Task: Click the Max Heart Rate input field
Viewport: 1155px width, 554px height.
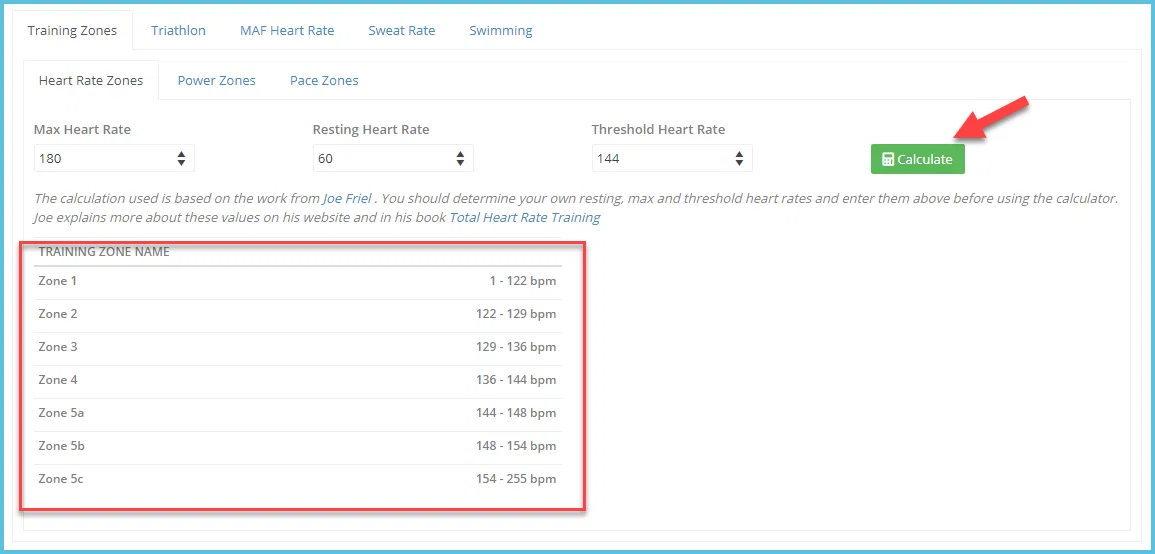Action: [114, 158]
